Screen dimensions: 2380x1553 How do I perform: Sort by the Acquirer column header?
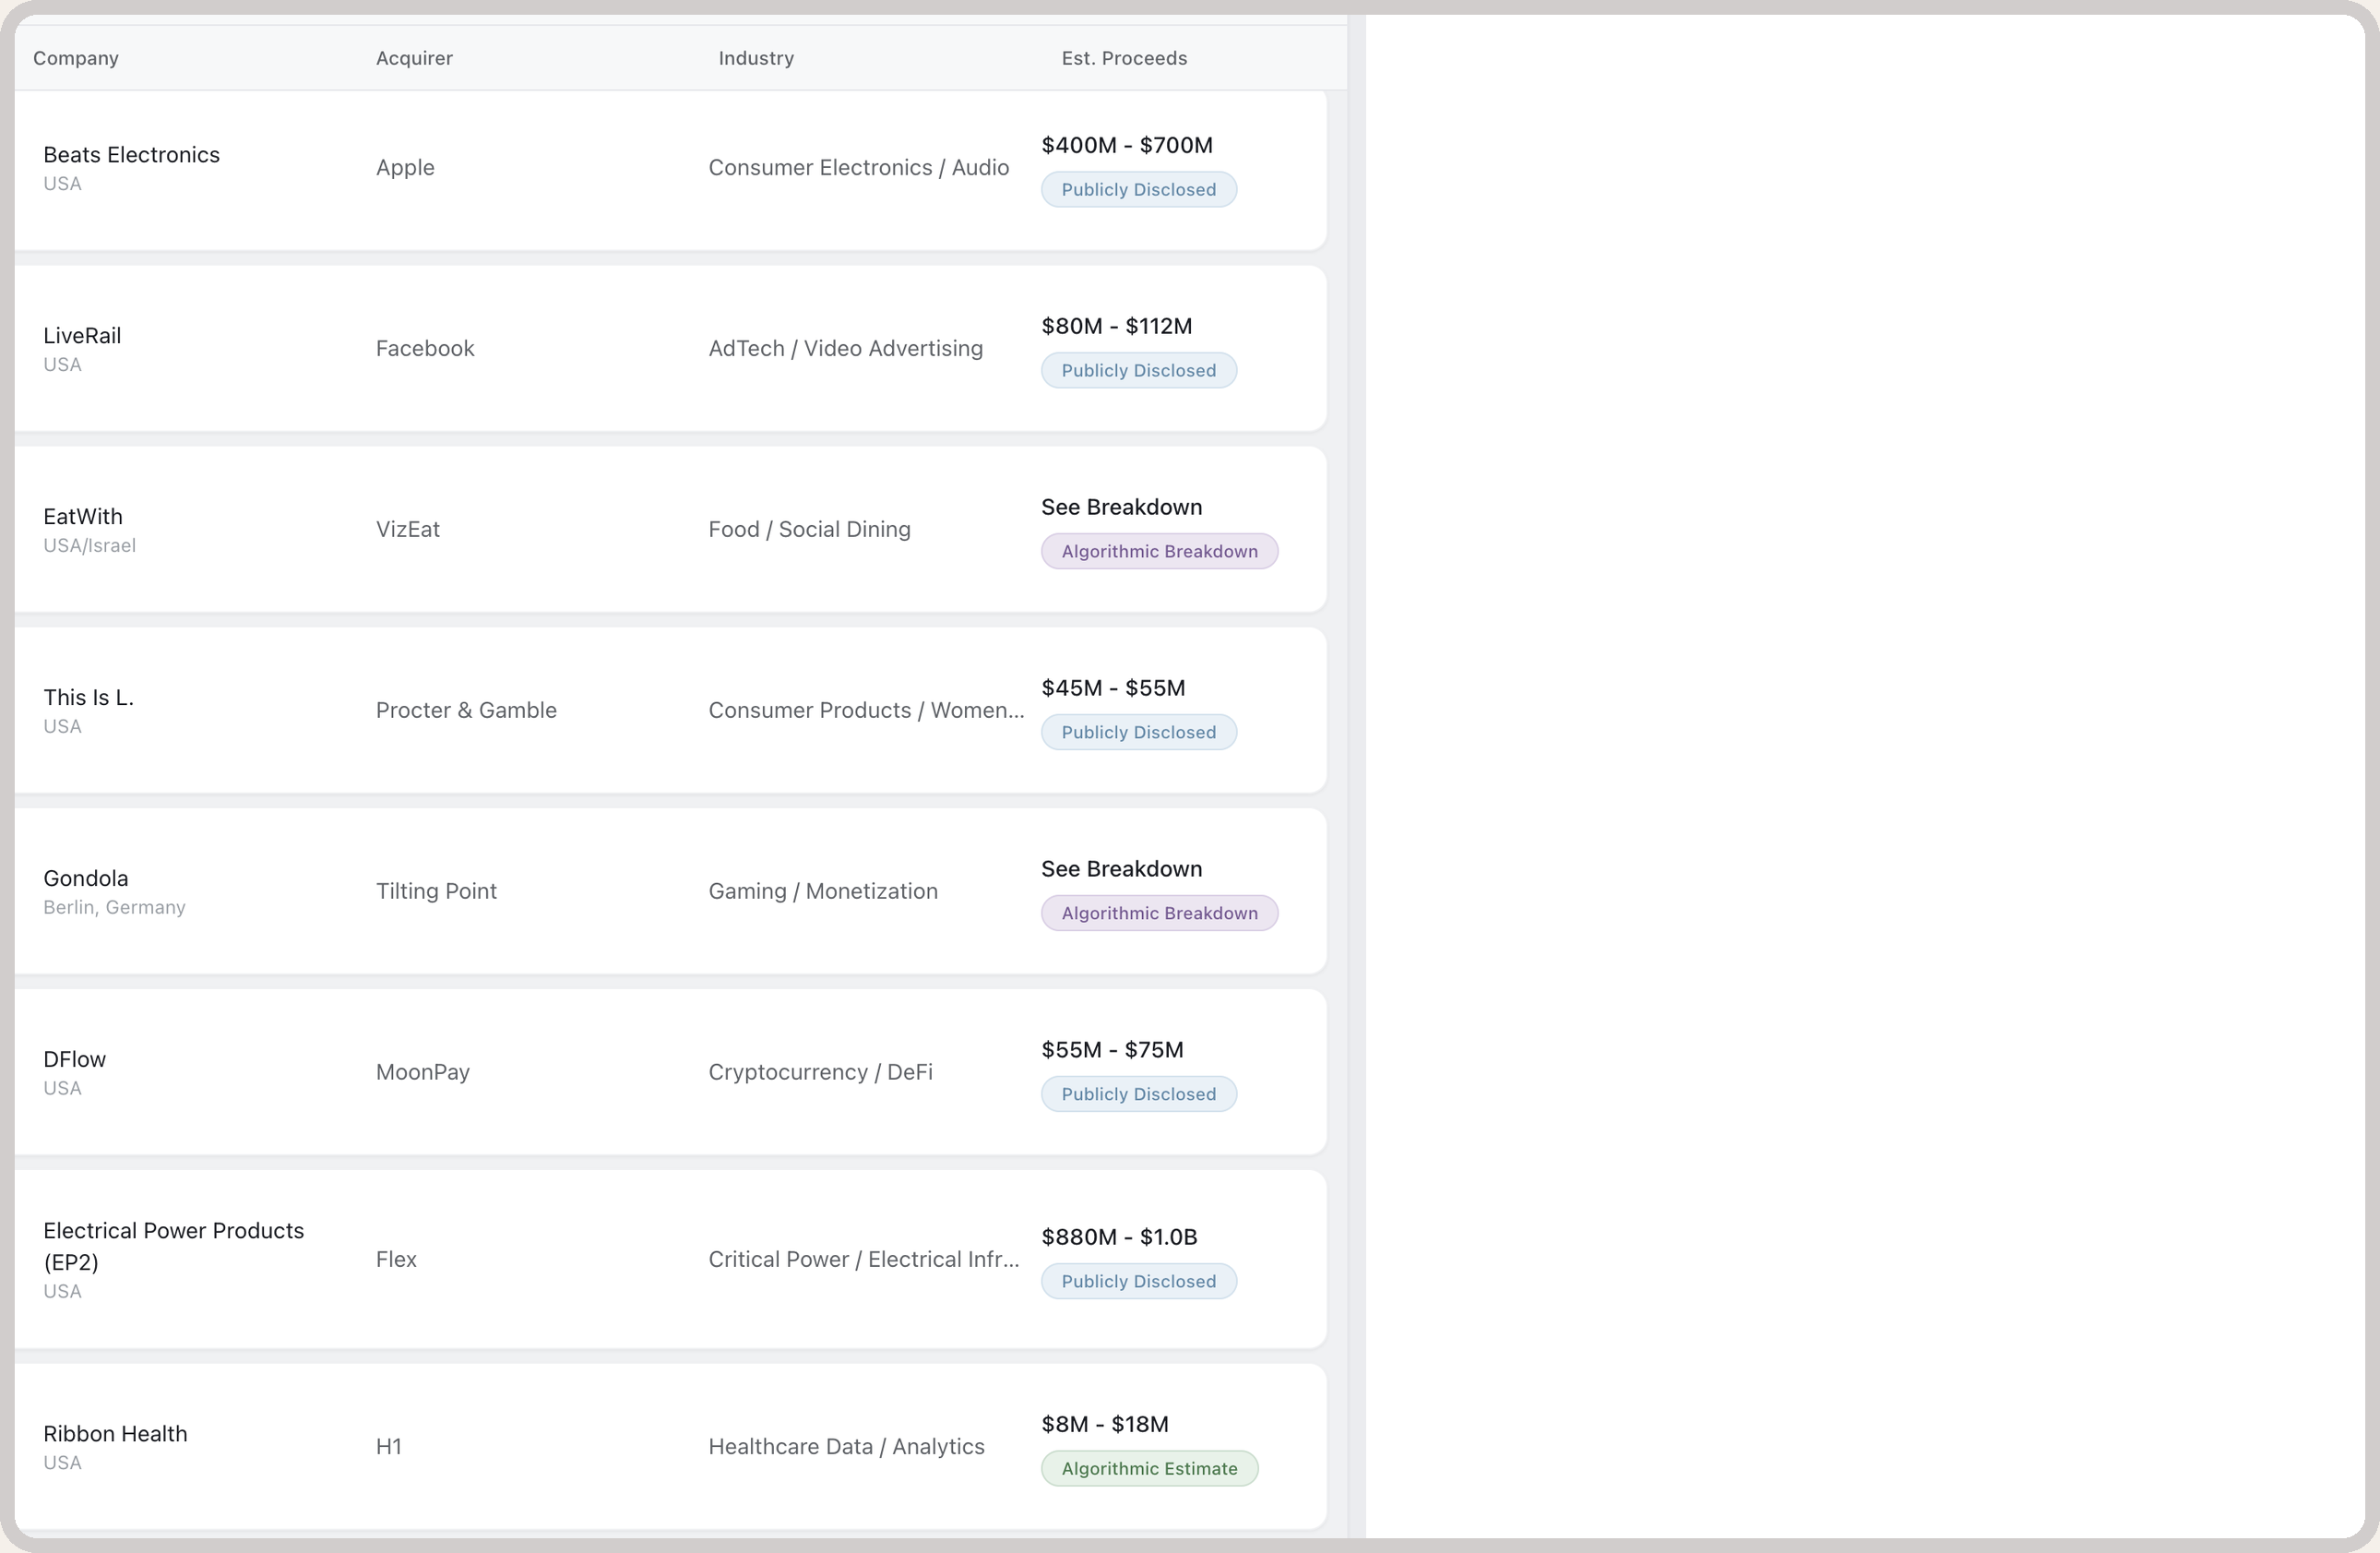click(414, 58)
